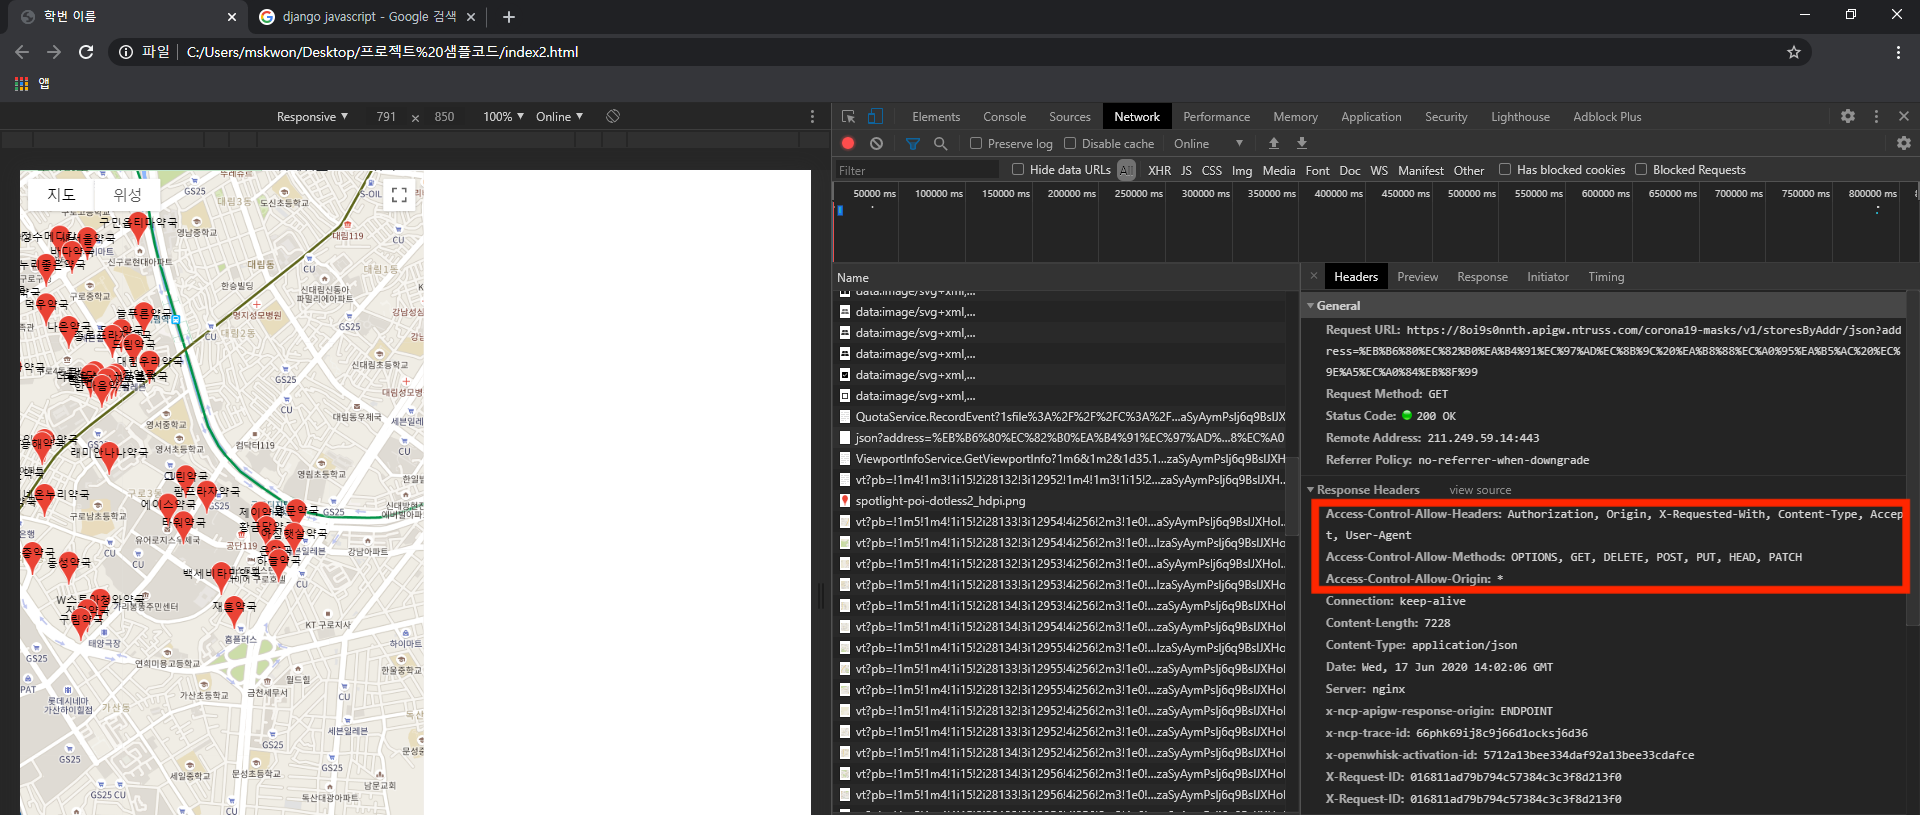Click the network Filter input field
This screenshot has height=815, width=1920.
917,170
